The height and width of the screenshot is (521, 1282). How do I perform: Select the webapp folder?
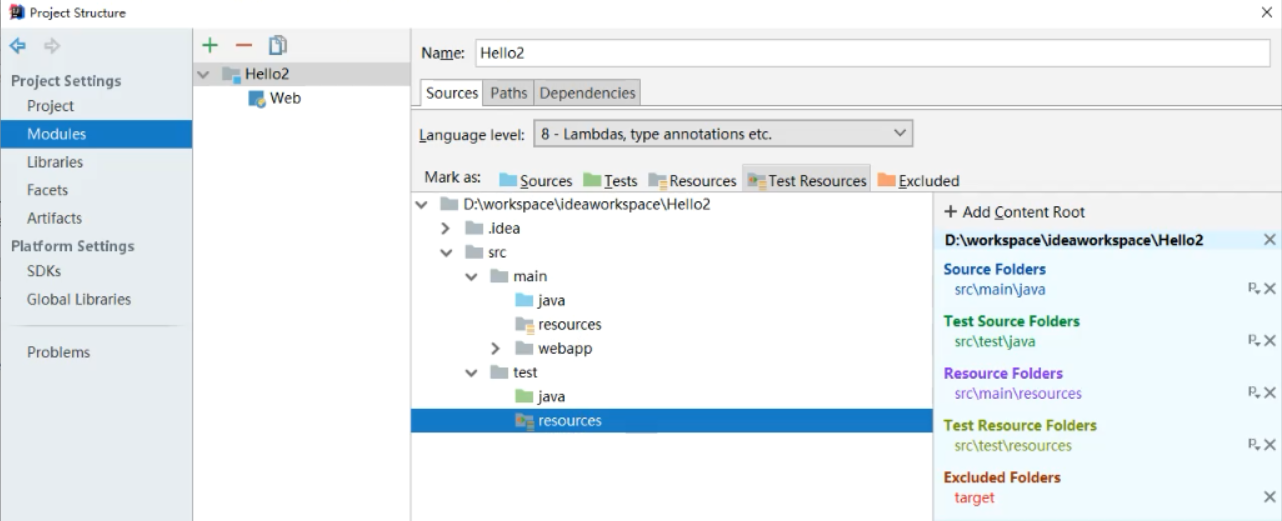click(x=566, y=348)
